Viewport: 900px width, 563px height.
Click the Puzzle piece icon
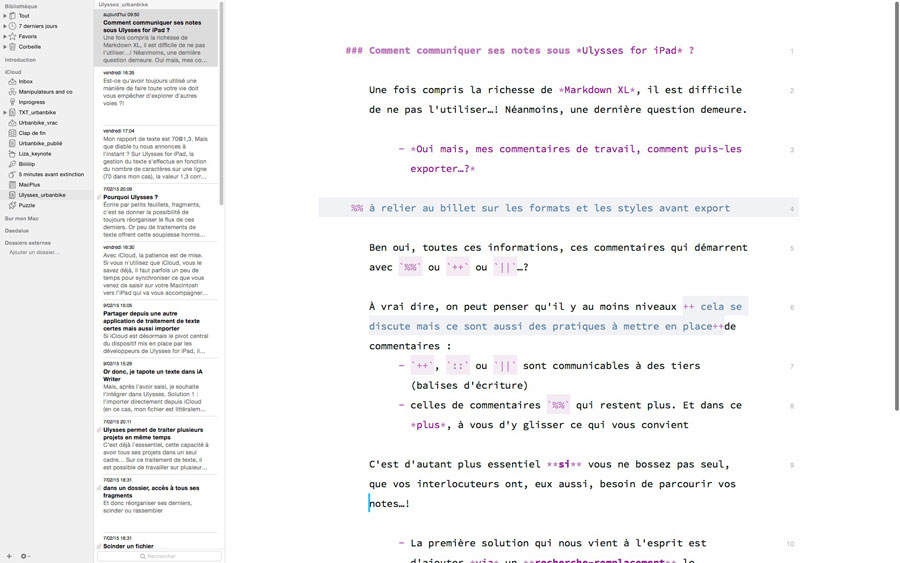(x=12, y=205)
